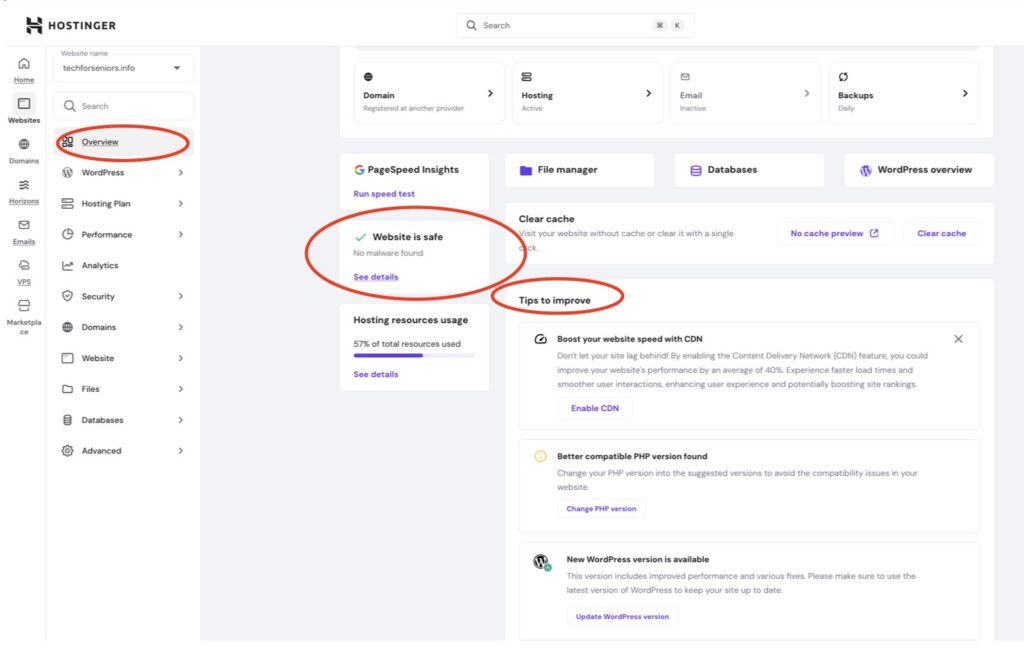Open the Databases shortcut card
Image resolution: width=1024 pixels, height=649 pixels.
[x=749, y=170]
